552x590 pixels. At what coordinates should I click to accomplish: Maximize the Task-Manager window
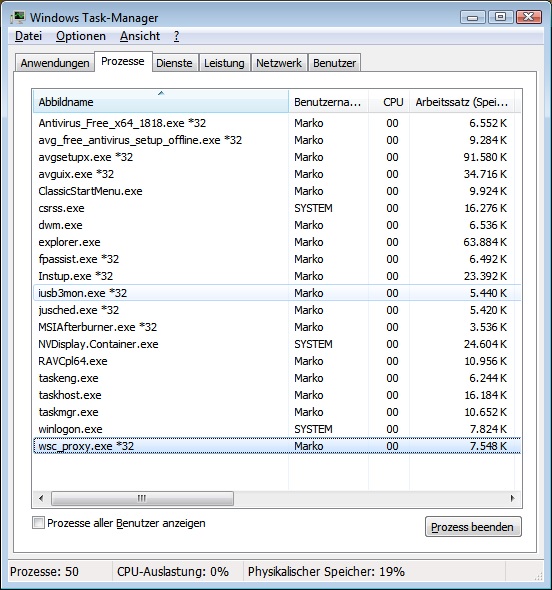[500, 17]
